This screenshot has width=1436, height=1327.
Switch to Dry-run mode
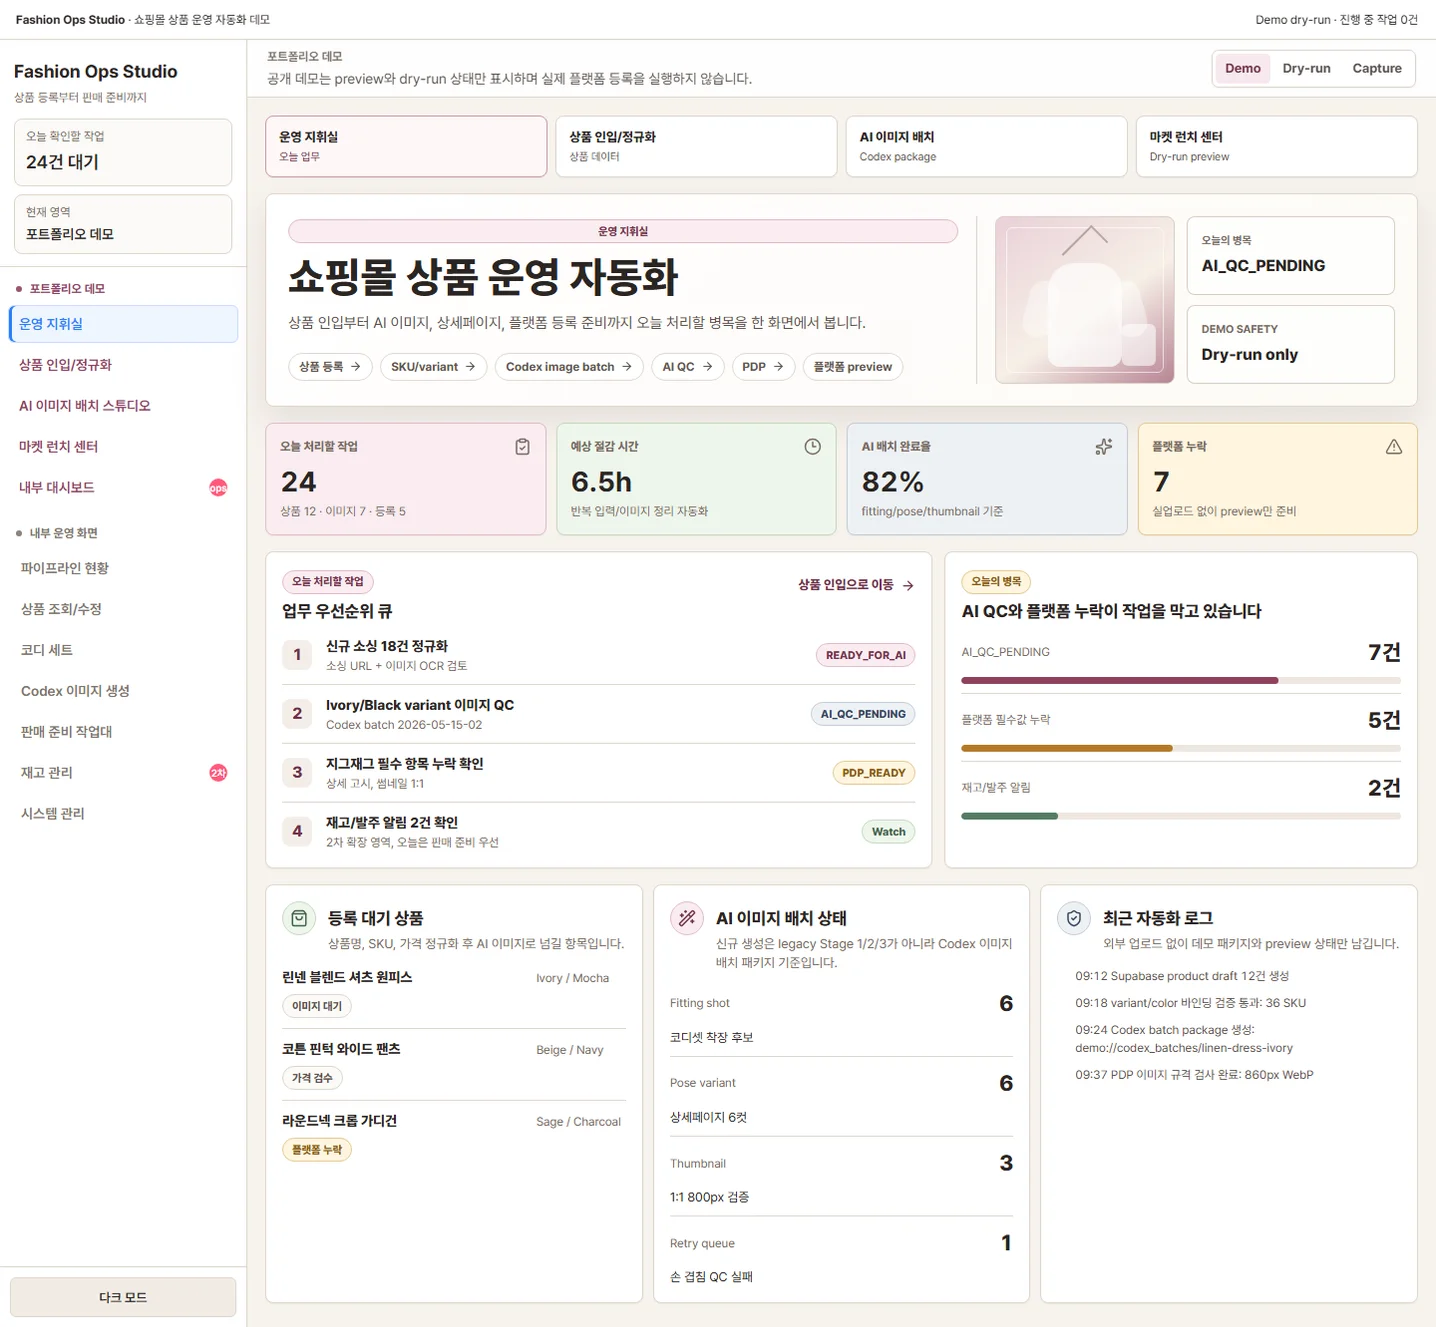[1306, 68]
